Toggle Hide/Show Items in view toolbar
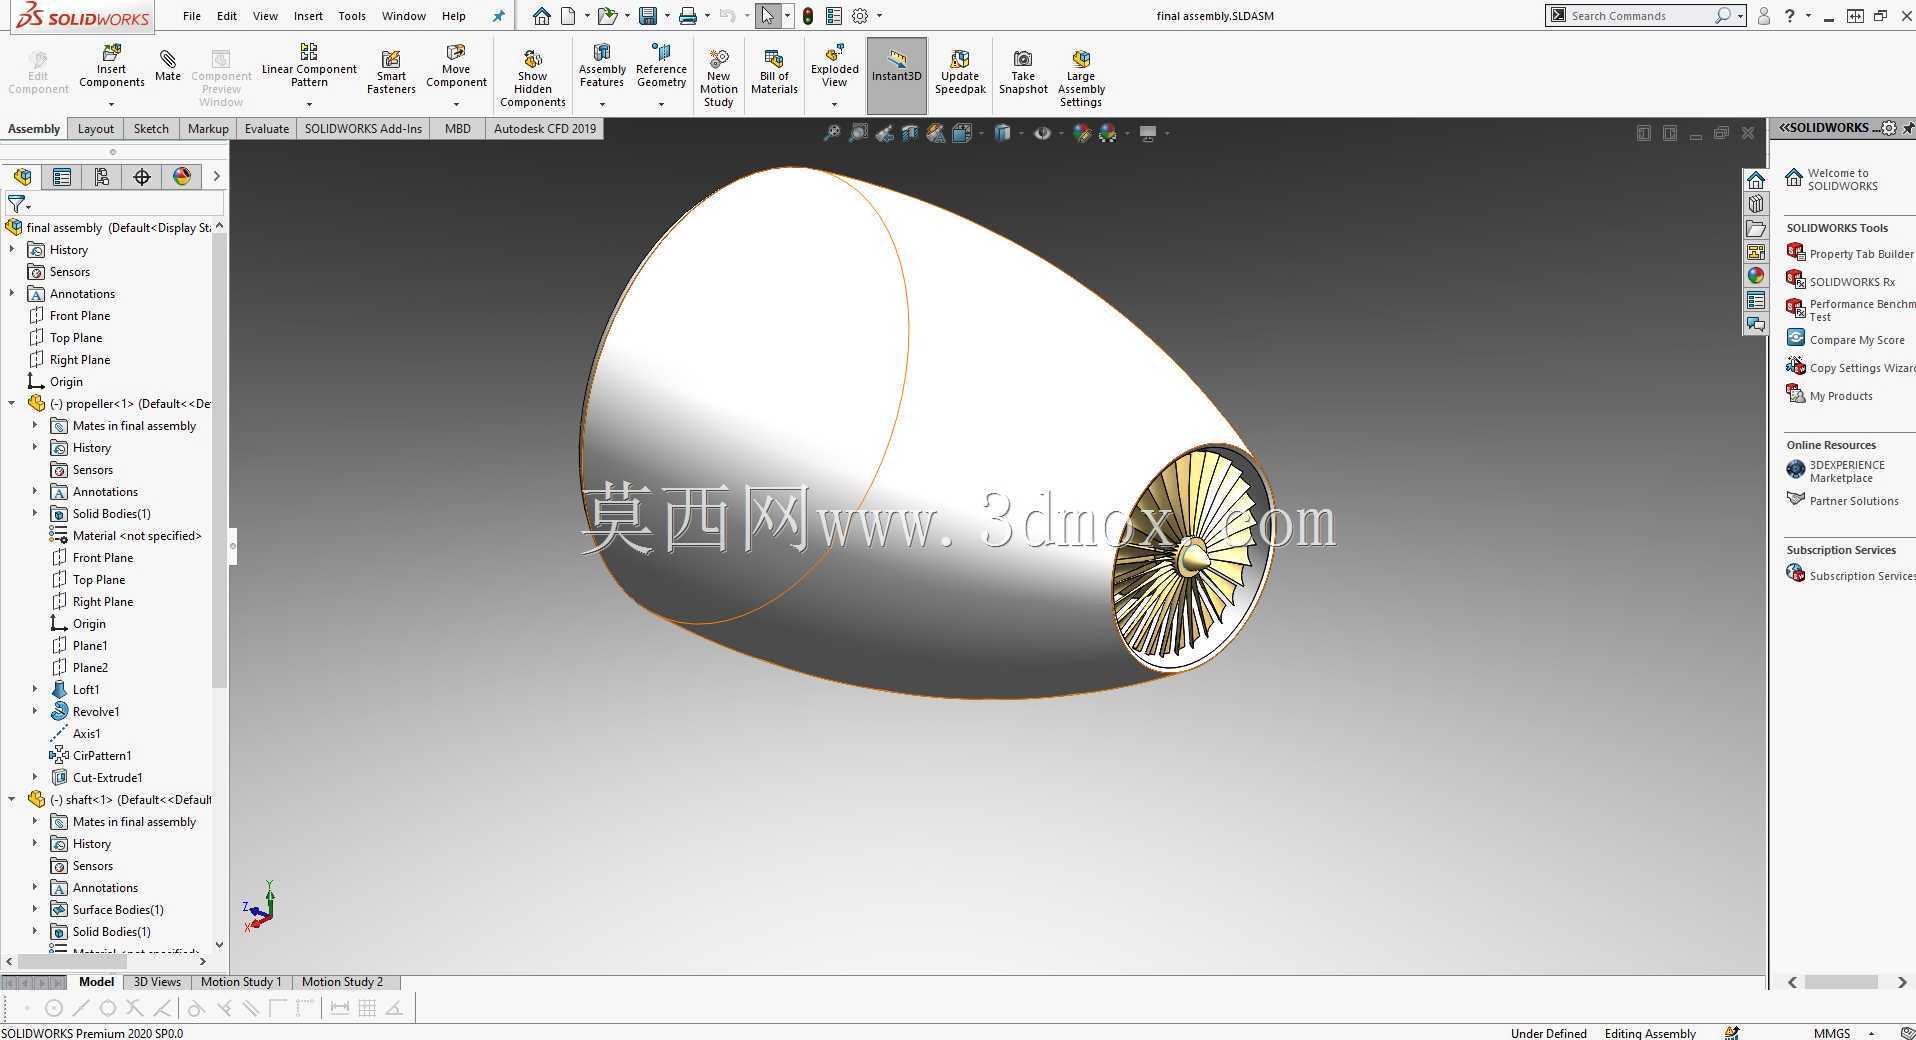The width and height of the screenshot is (1916, 1040). pos(1042,133)
